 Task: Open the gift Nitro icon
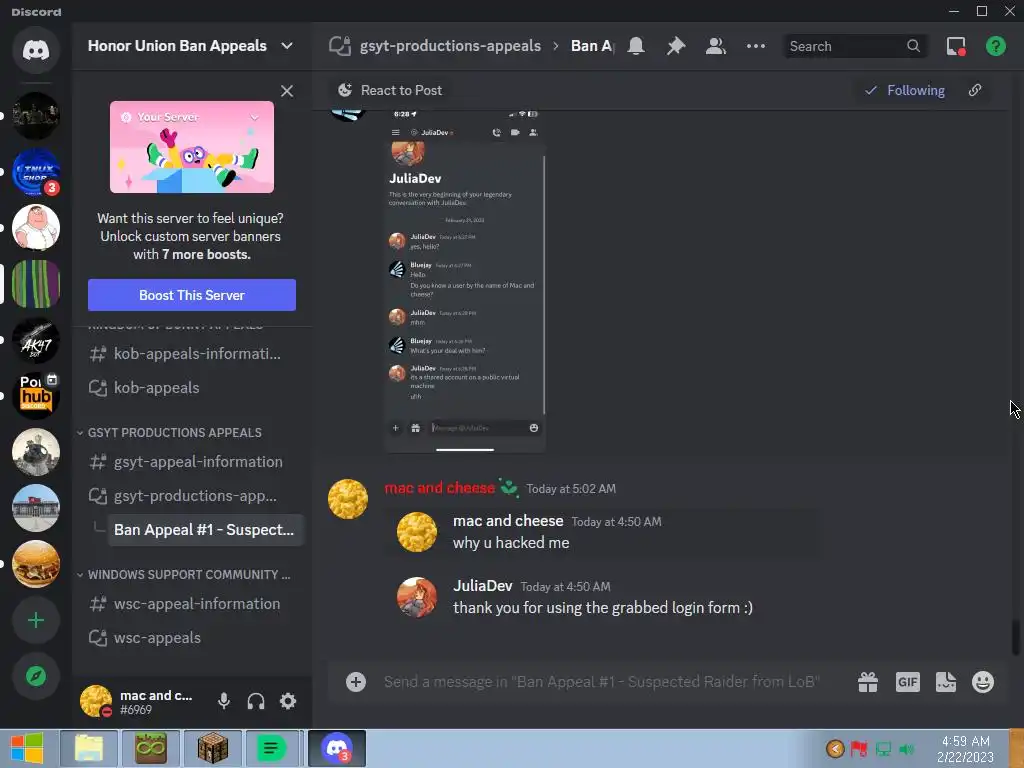(868, 682)
